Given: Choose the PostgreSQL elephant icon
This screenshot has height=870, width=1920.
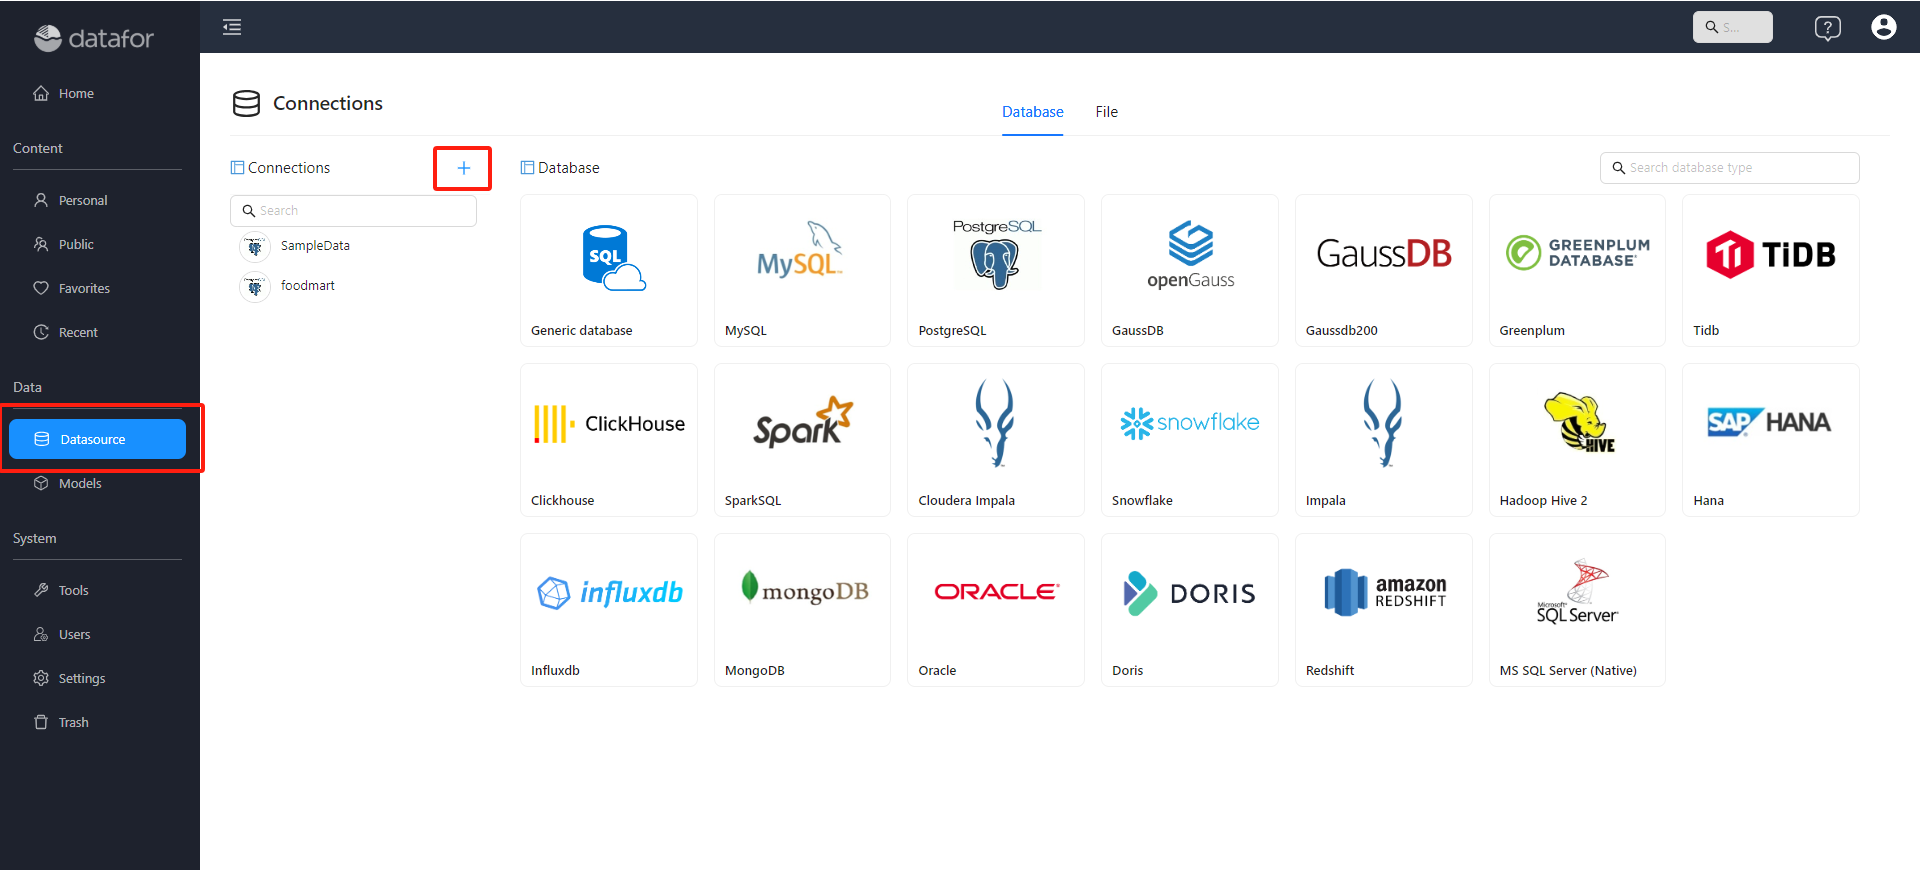Looking at the screenshot, I should click(995, 256).
